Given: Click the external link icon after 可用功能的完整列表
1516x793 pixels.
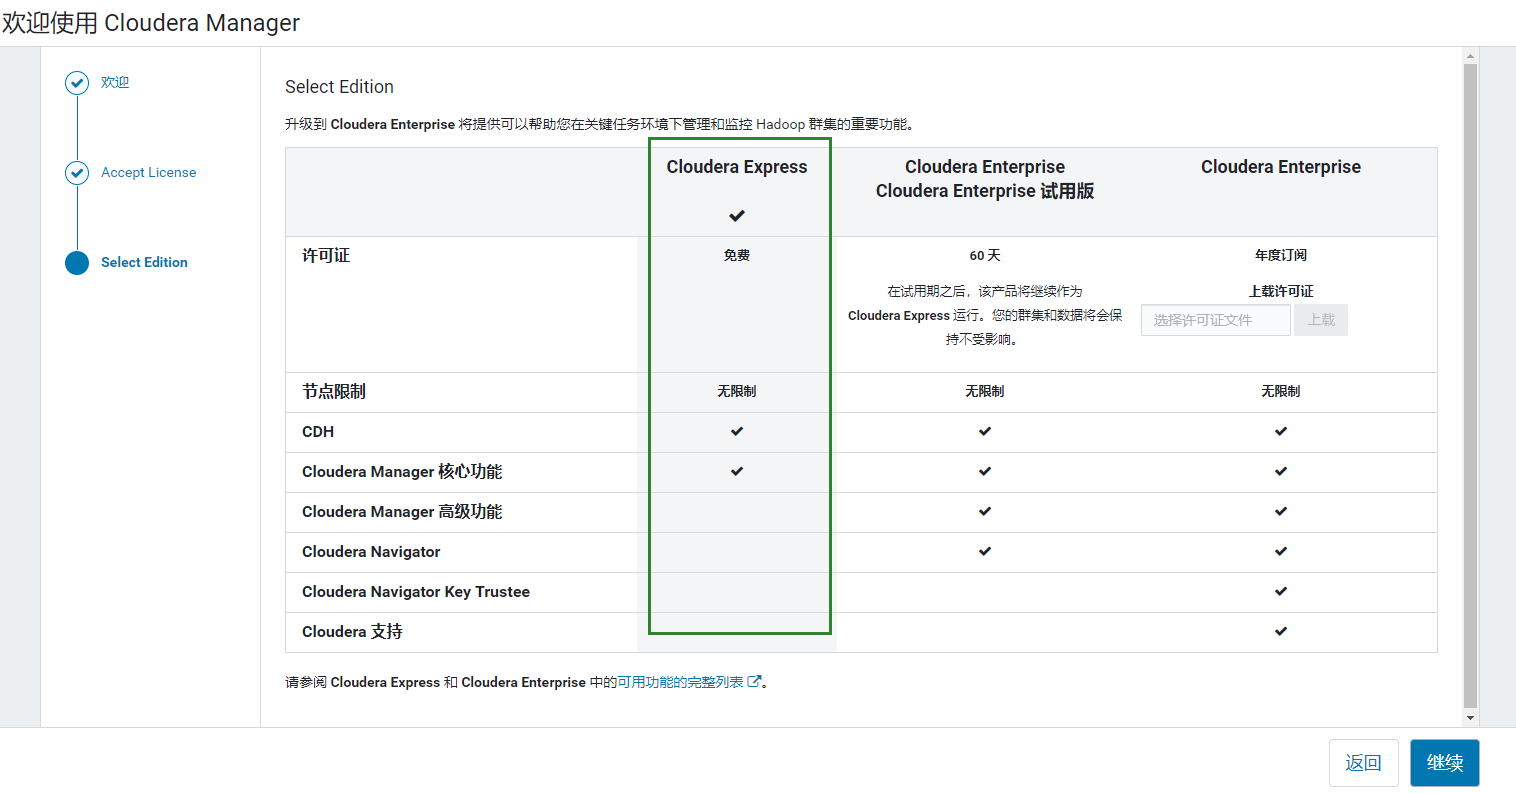Looking at the screenshot, I should coord(754,682).
